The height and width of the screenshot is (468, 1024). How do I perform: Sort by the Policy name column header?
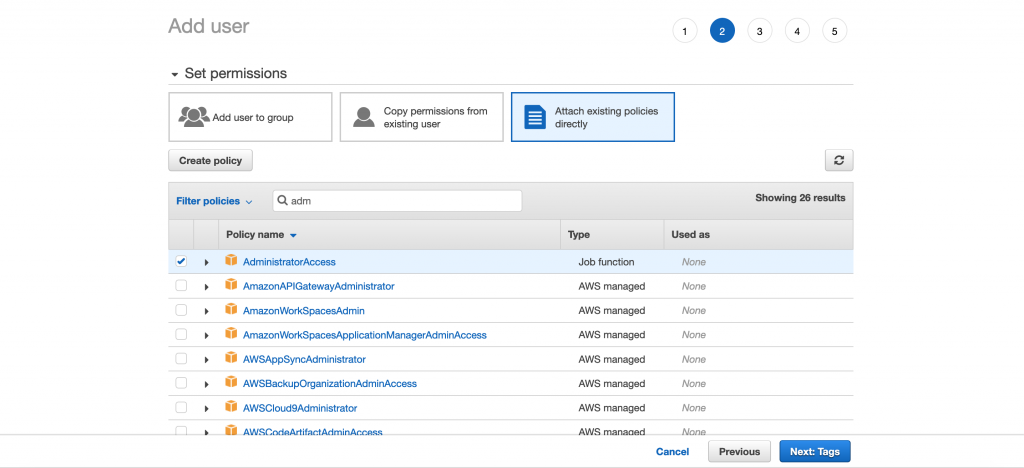point(261,234)
